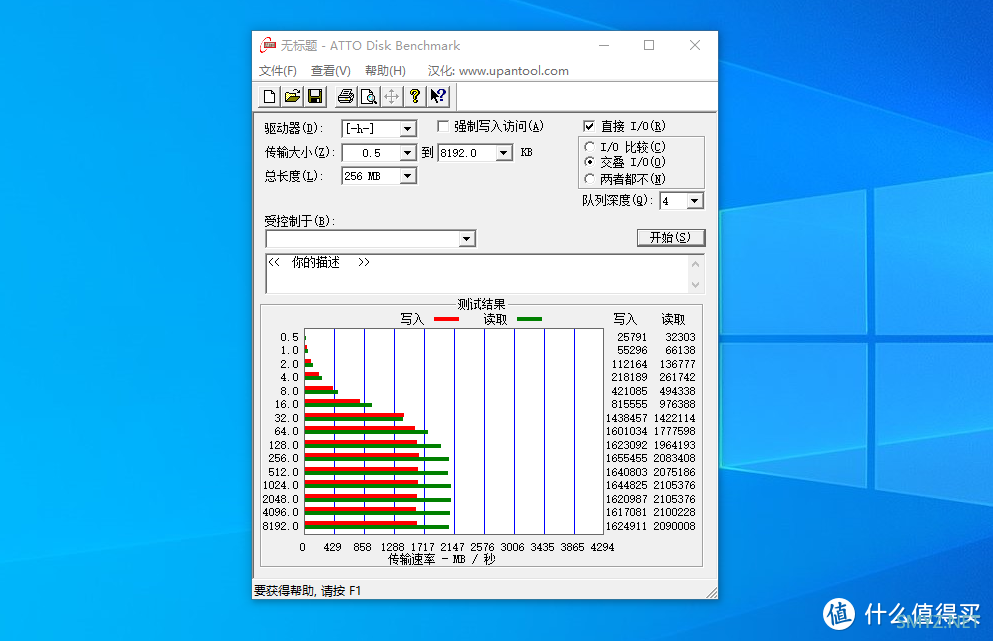Click the 写入 results column header
Image resolution: width=993 pixels, height=641 pixels.
(625, 319)
